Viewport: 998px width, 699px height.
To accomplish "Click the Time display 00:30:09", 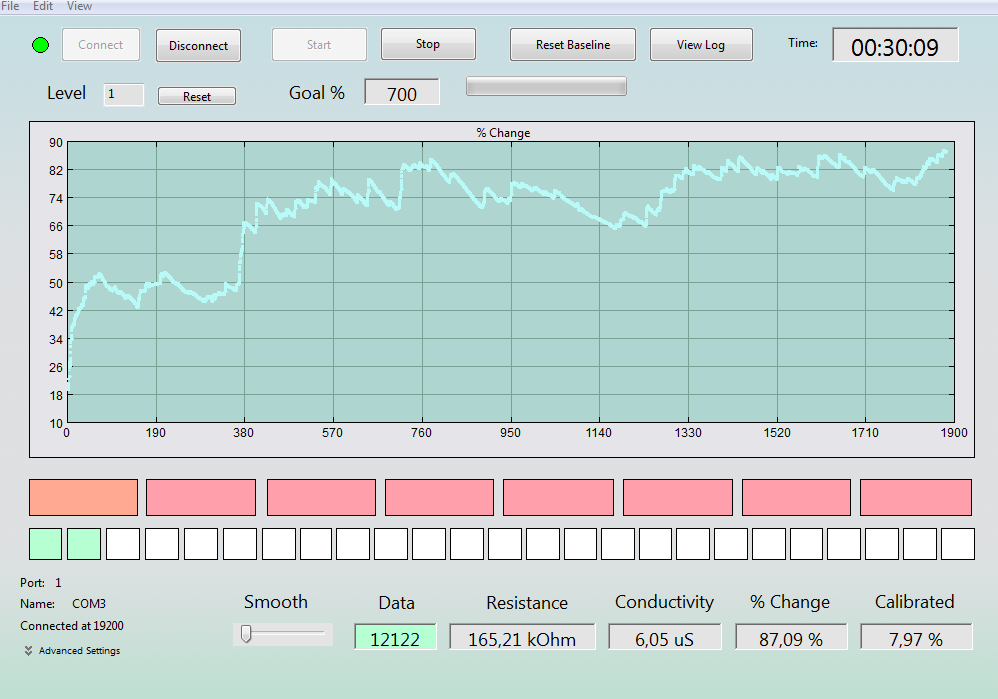I will [895, 46].
